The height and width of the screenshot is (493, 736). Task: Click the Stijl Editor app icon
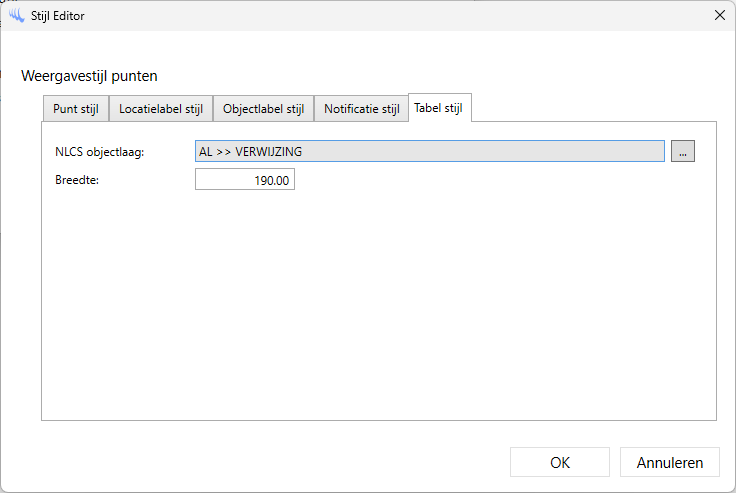pyautogui.click(x=16, y=15)
